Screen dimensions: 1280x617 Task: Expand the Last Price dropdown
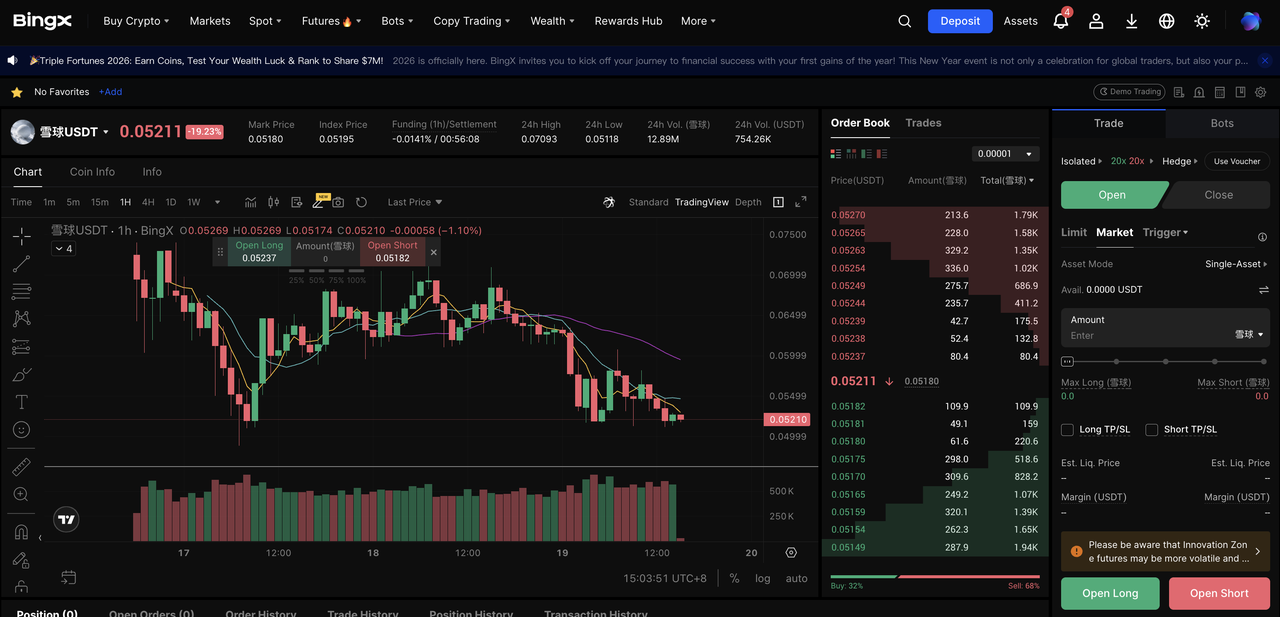414,202
